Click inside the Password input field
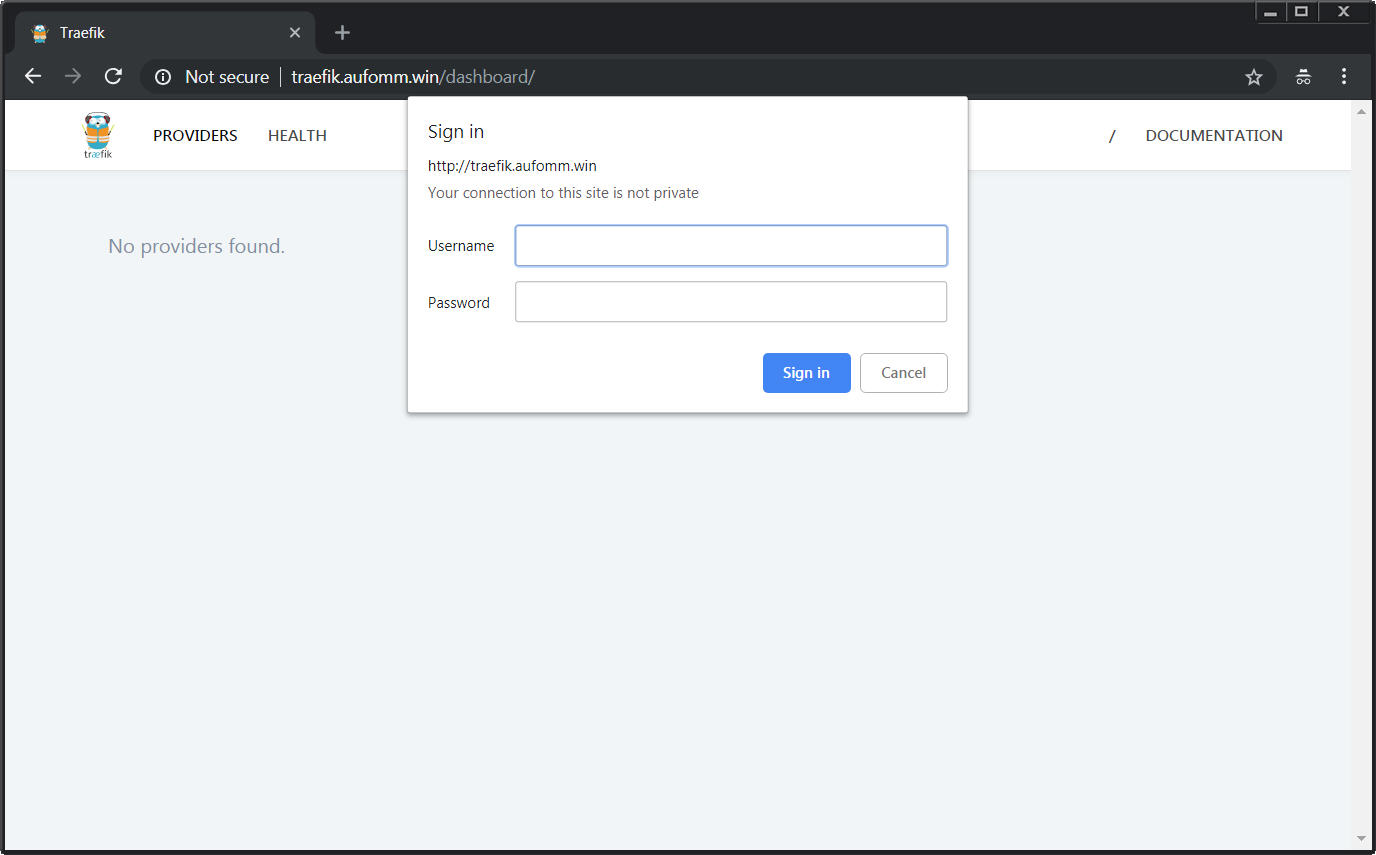Image resolution: width=1376 pixels, height=855 pixels. 730,301
